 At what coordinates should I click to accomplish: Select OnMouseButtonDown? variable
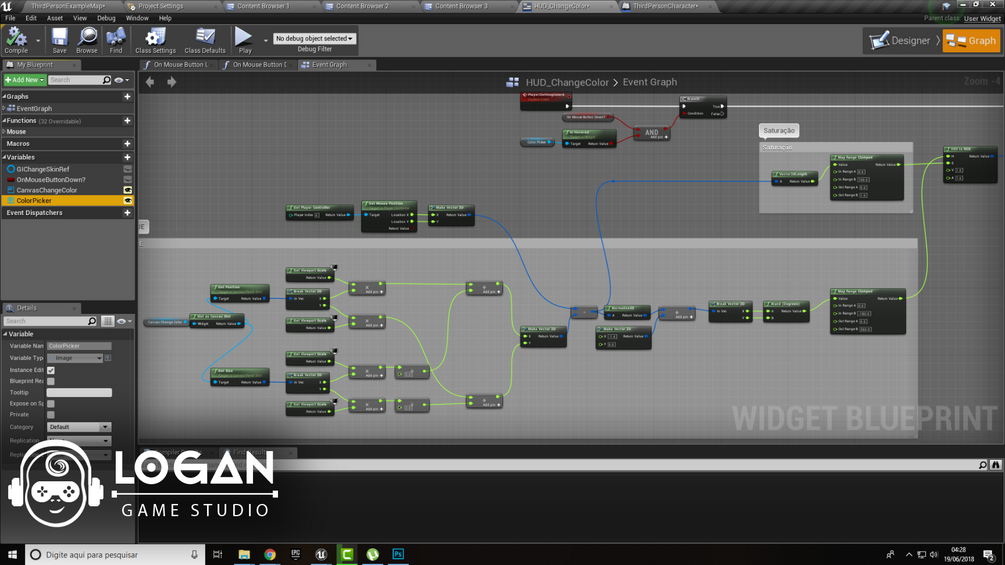pyautogui.click(x=51, y=179)
